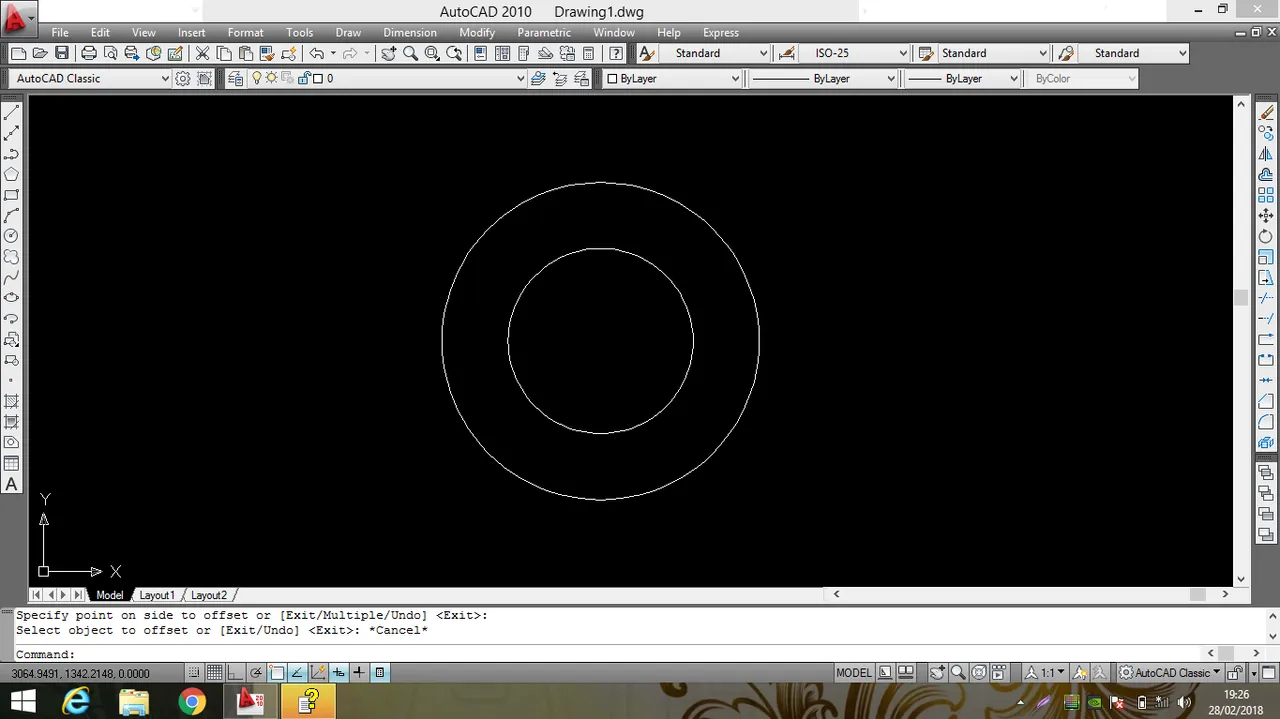Viewport: 1280px width, 719px height.
Task: Toggle Polar Tracking in status bar
Action: click(x=256, y=673)
